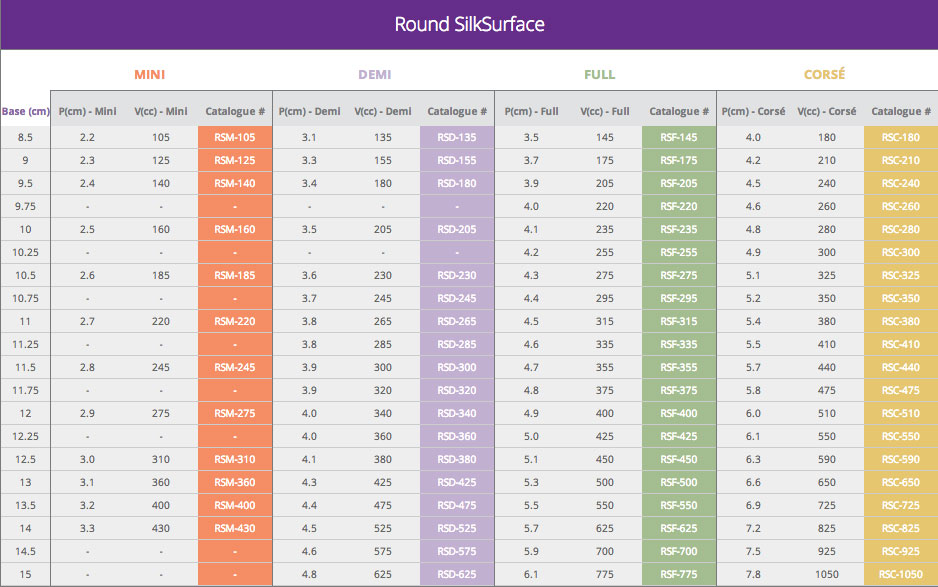The image size is (938, 587).
Task: Select the orange RSM-430 catalogue cell
Action: click(235, 529)
